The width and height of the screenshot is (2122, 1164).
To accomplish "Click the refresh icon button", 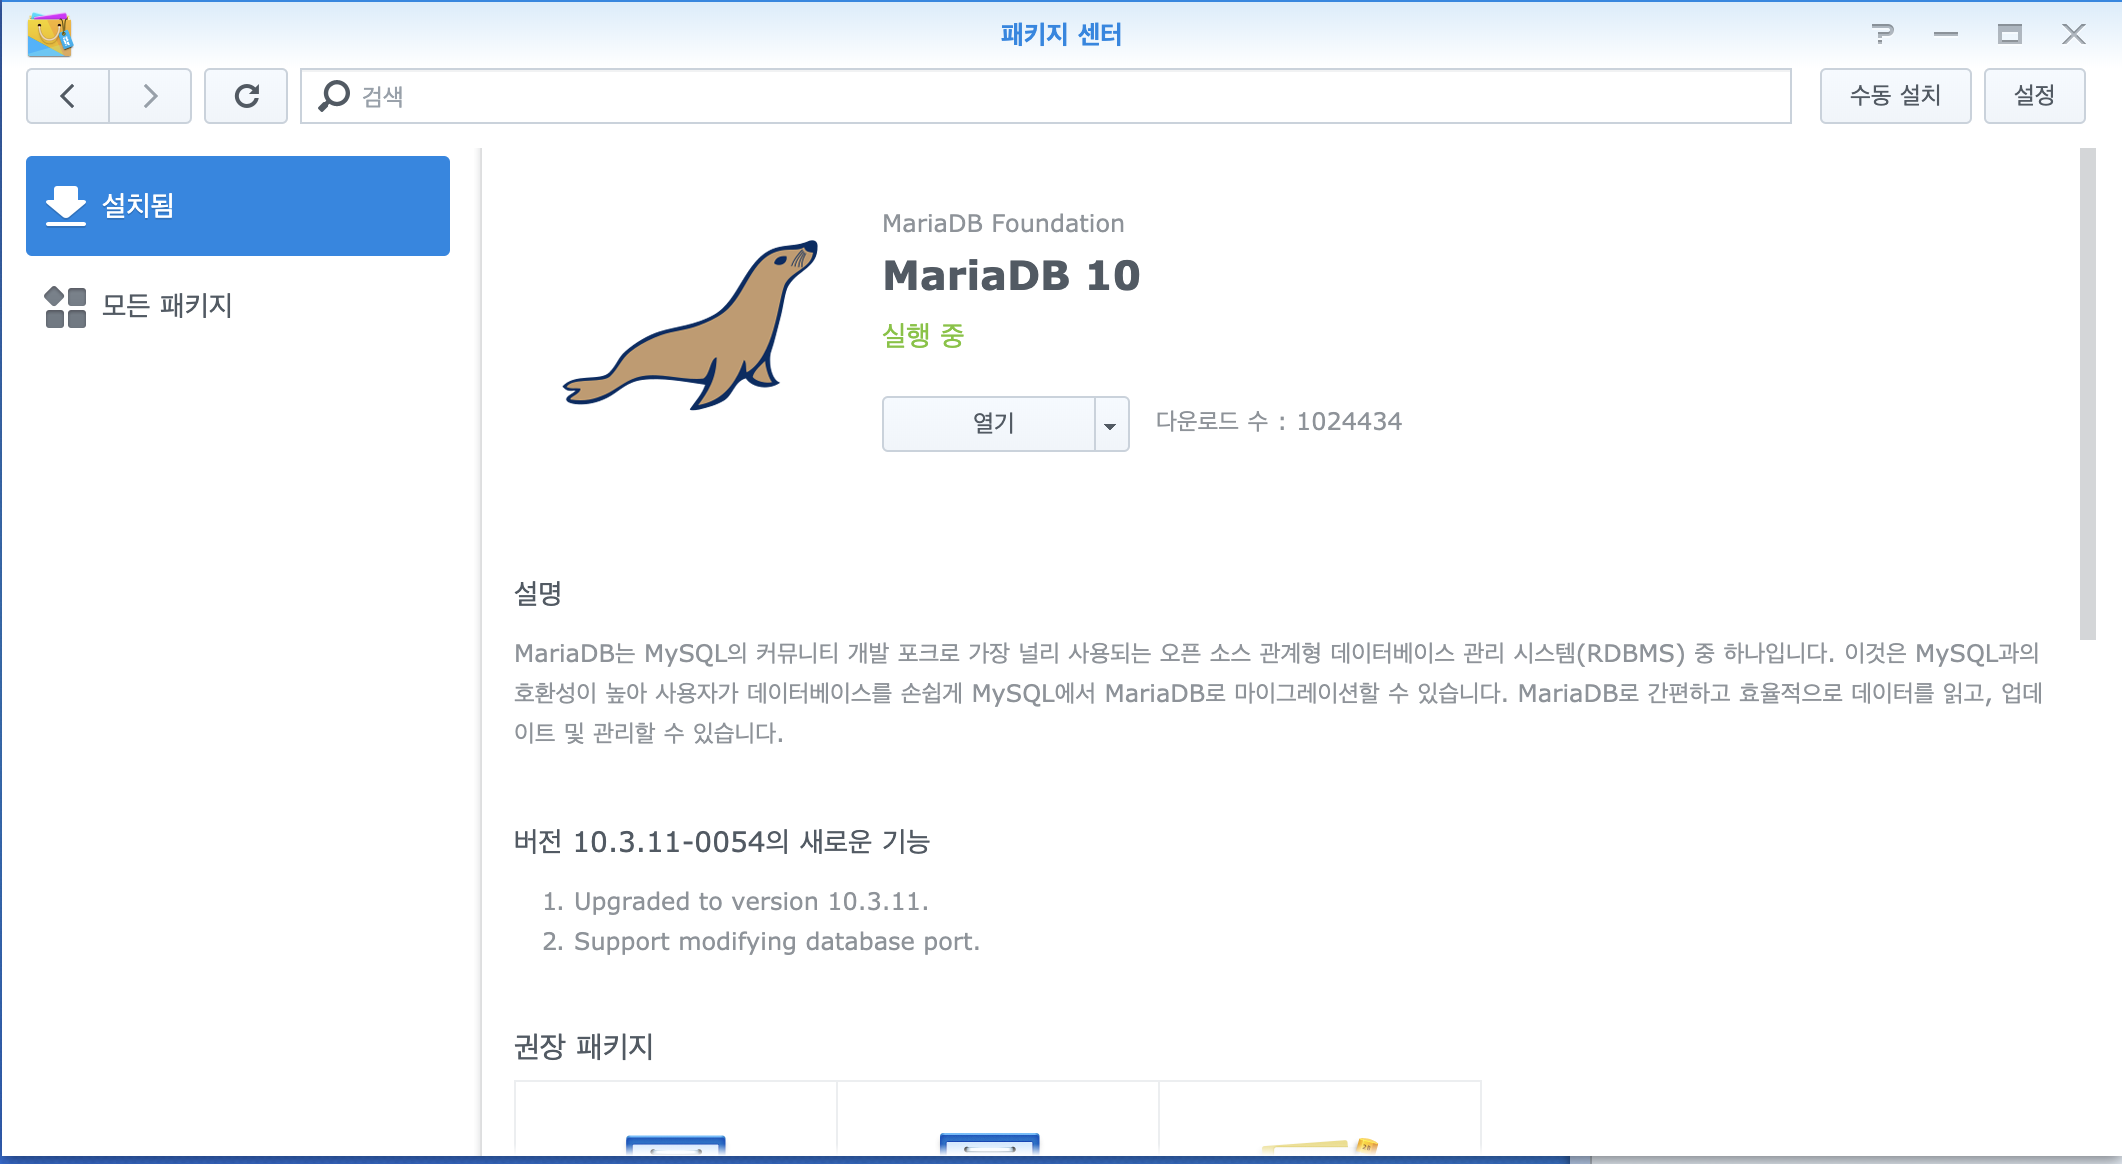I will pyautogui.click(x=246, y=96).
